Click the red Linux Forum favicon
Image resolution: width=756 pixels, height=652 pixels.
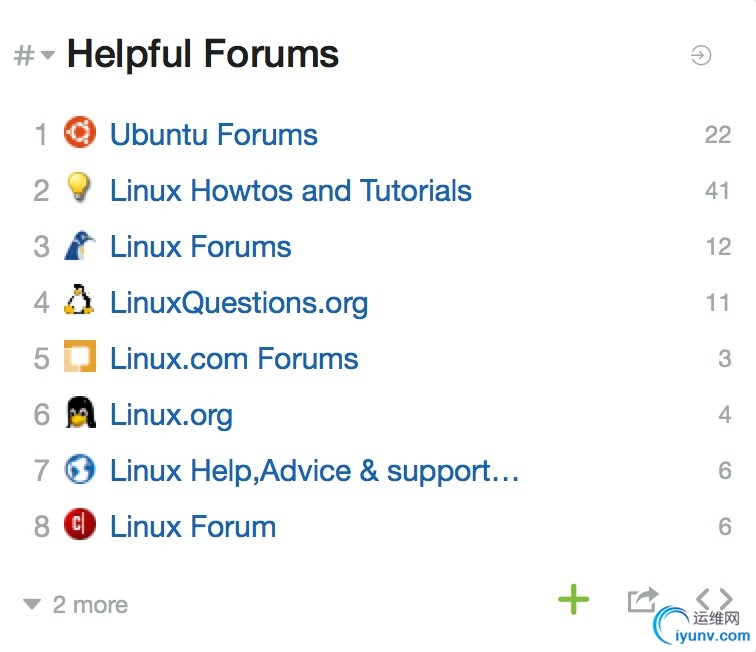coord(79,525)
